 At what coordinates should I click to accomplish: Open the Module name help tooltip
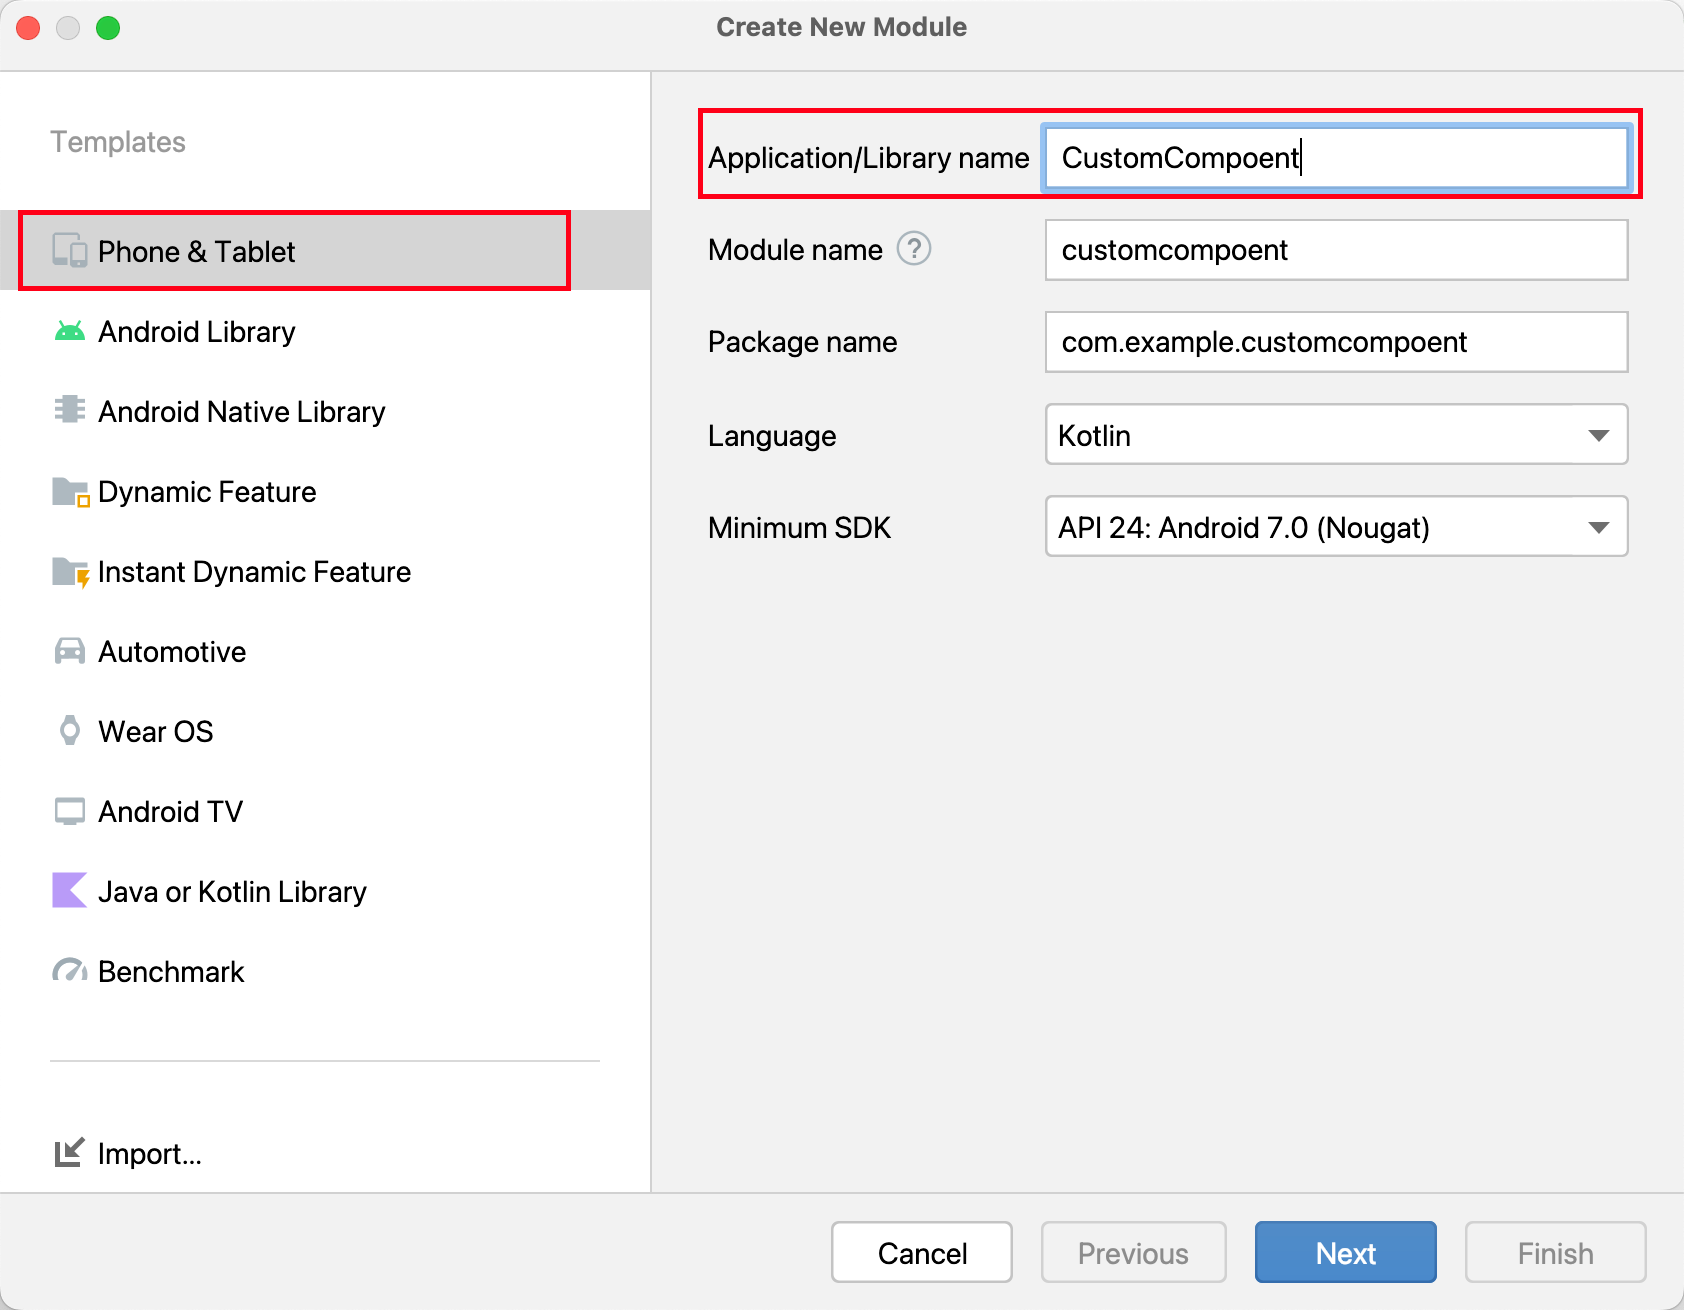click(x=913, y=249)
